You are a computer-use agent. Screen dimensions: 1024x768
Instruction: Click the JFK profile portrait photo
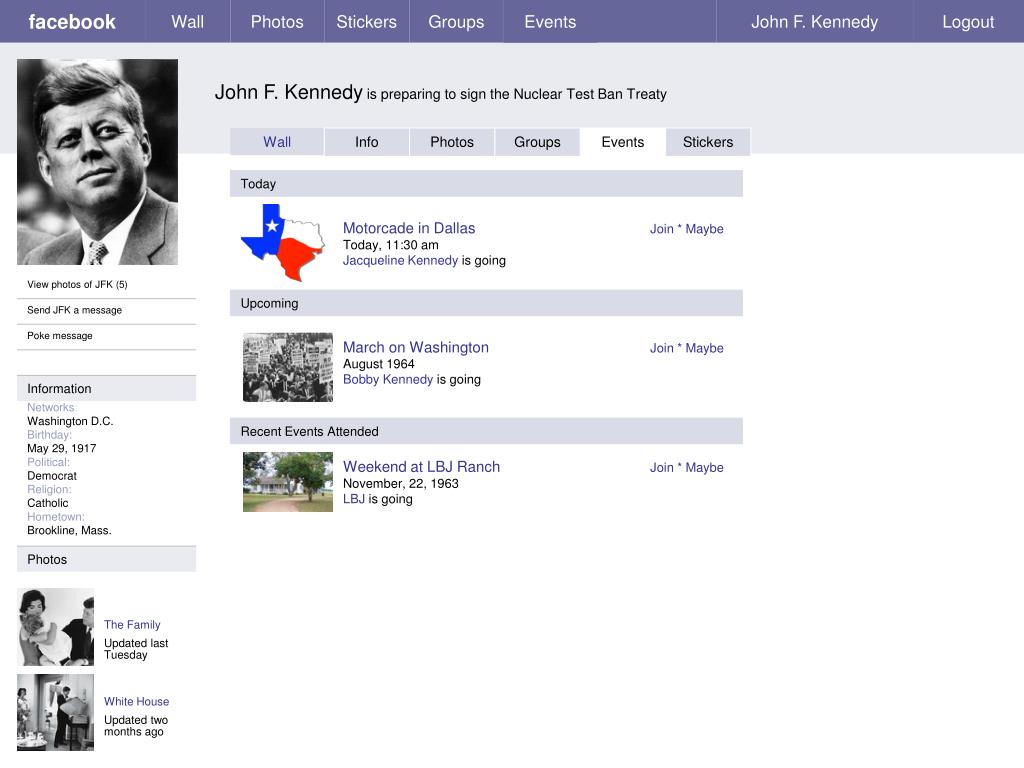[97, 161]
